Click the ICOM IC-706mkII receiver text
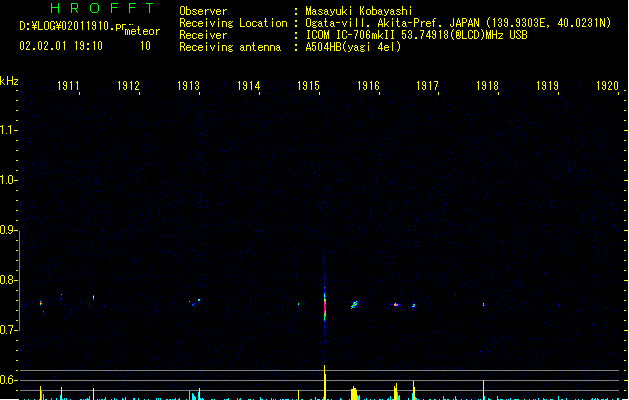The height and width of the screenshot is (400, 629). pyautogui.click(x=416, y=35)
